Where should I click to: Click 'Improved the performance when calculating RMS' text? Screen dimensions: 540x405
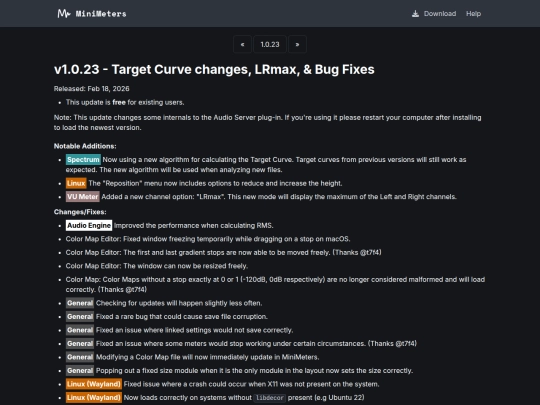click(x=194, y=226)
